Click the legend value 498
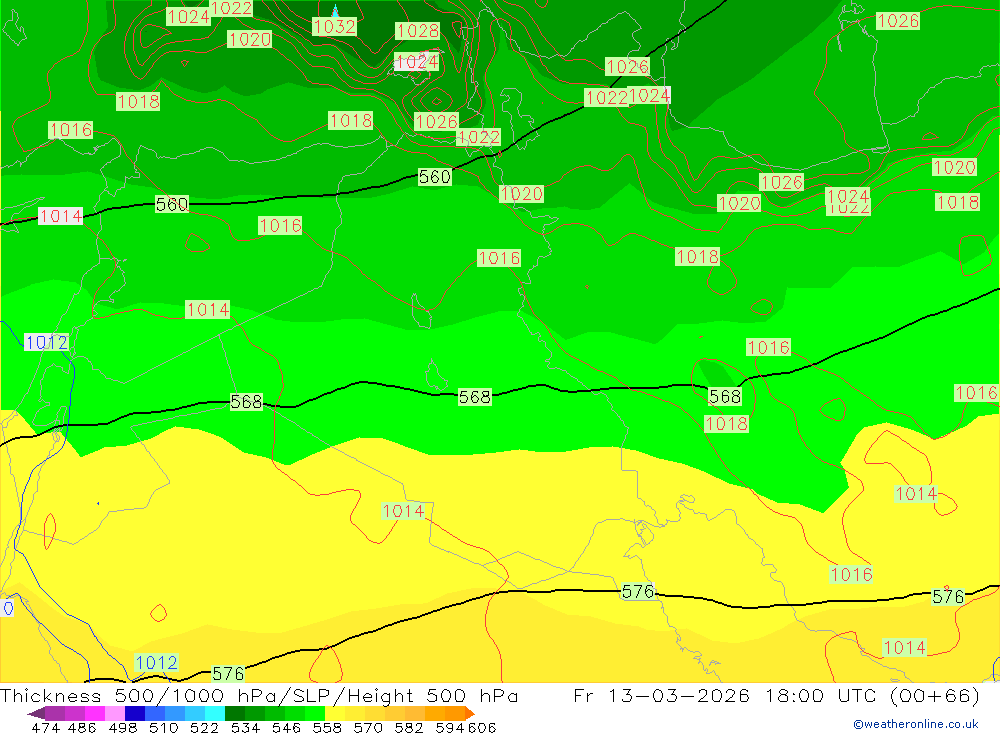The width and height of the screenshot is (1000, 733). point(123,727)
